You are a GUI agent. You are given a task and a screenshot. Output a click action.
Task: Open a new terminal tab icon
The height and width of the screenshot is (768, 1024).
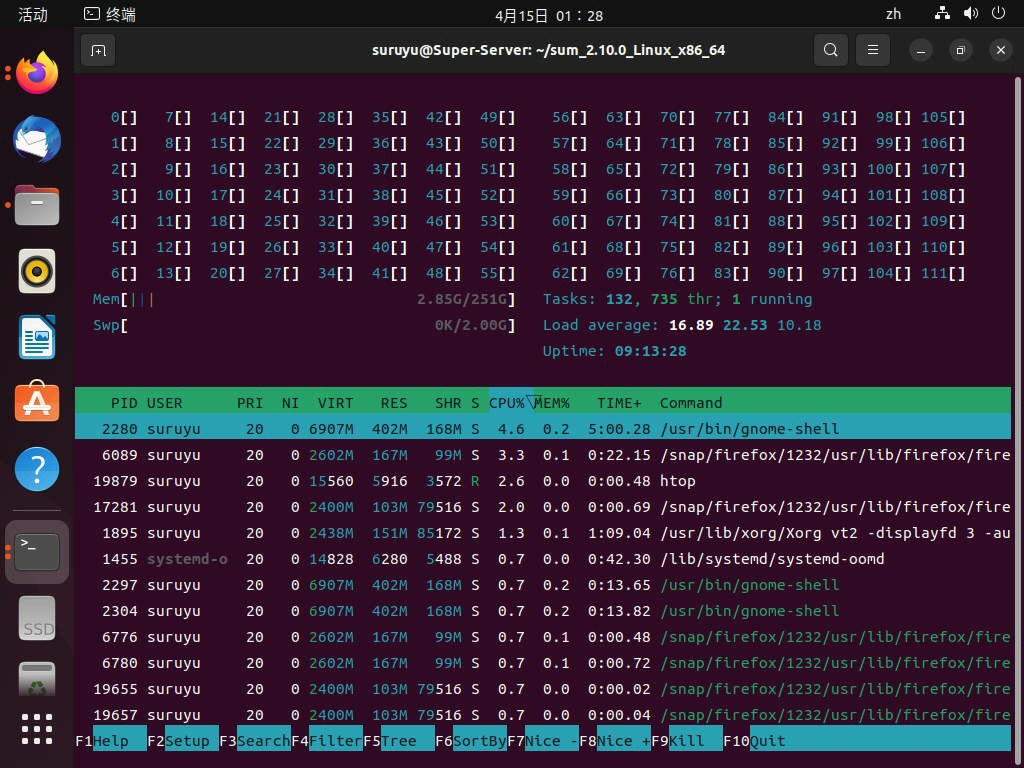[98, 50]
